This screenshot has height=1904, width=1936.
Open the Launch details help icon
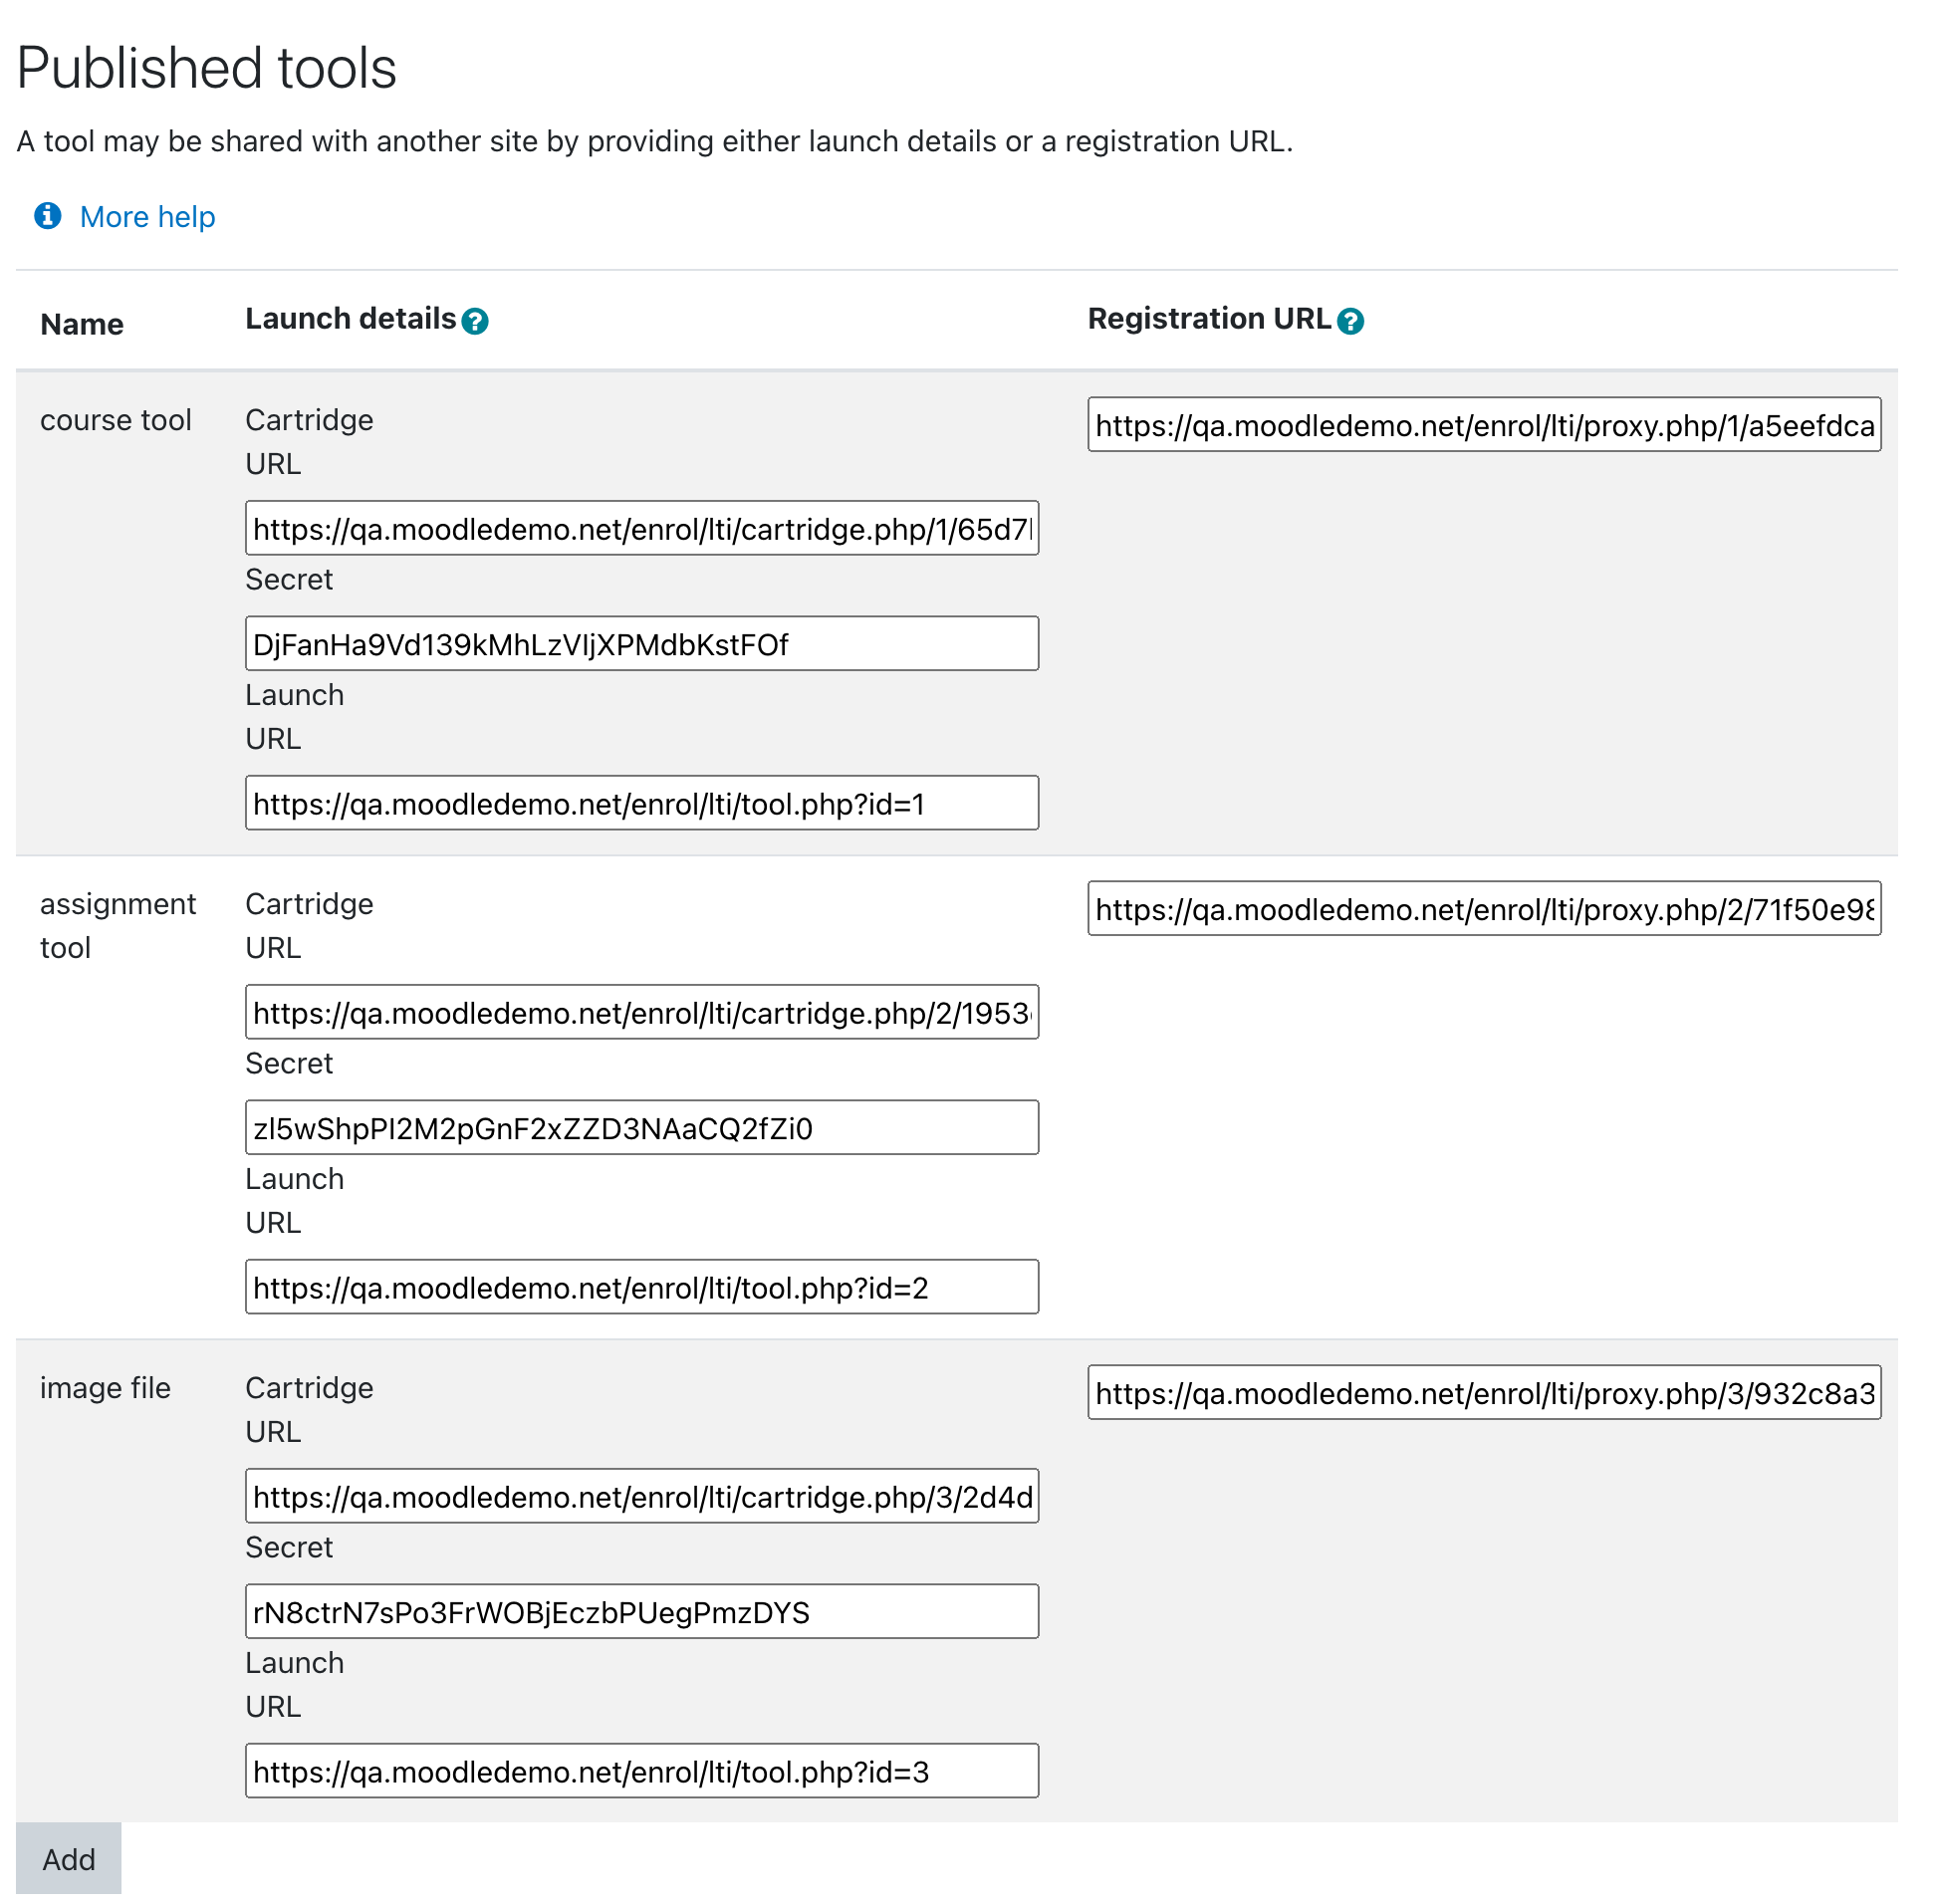(475, 321)
